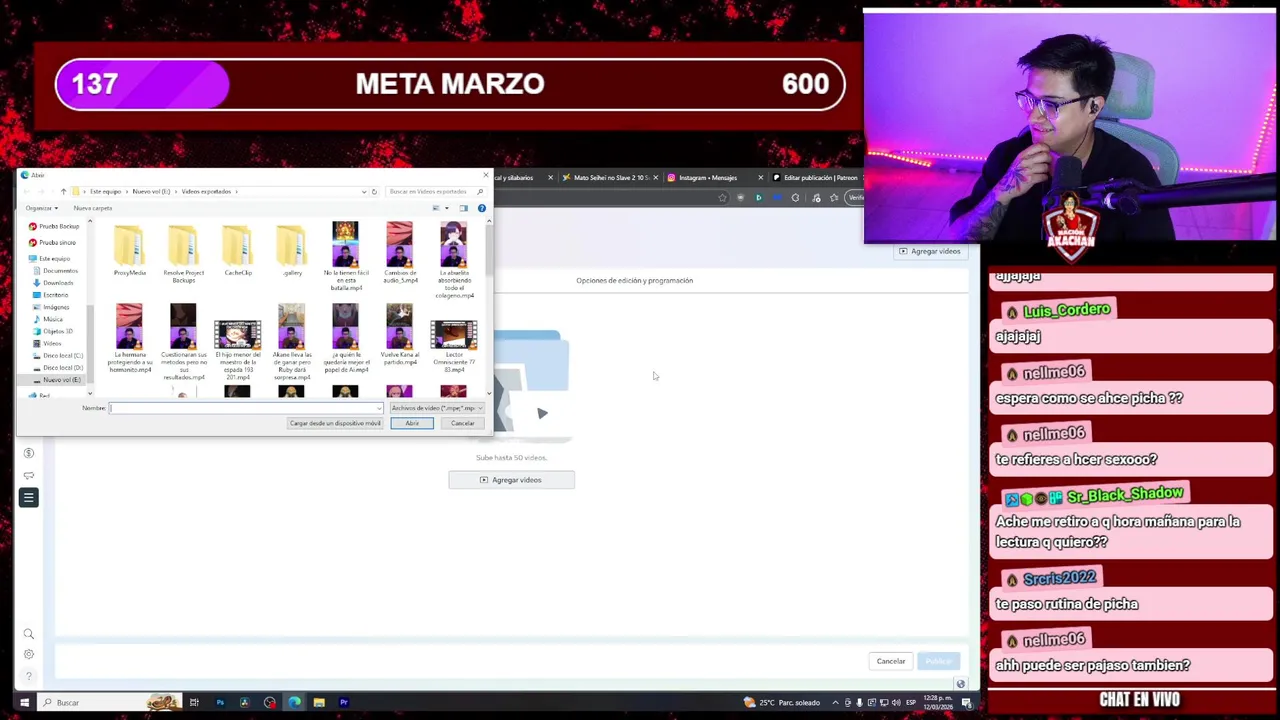Select video 'La abuelita absorbiendo todo el colageno.mp4'
This screenshot has height=720, width=1280.
pyautogui.click(x=453, y=260)
